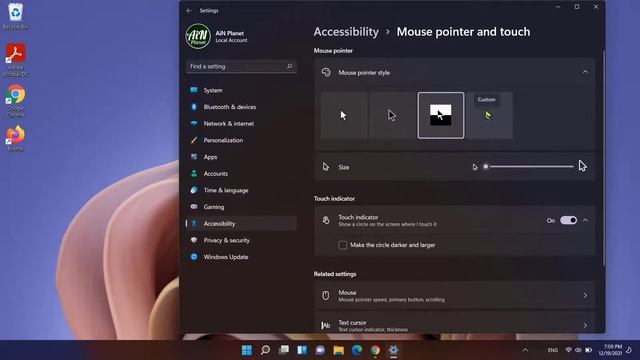This screenshot has height=360, width=640.
Task: Click the search magnifier icon in Settings
Action: click(289, 66)
